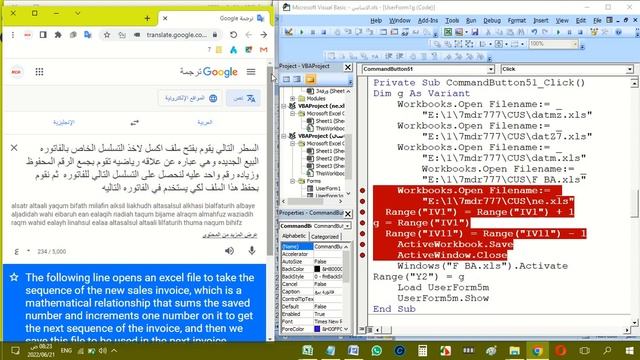Screen dimensions: 640x360
Task: Open Chrome extensions puzzle icon
Action: click(58, 35)
